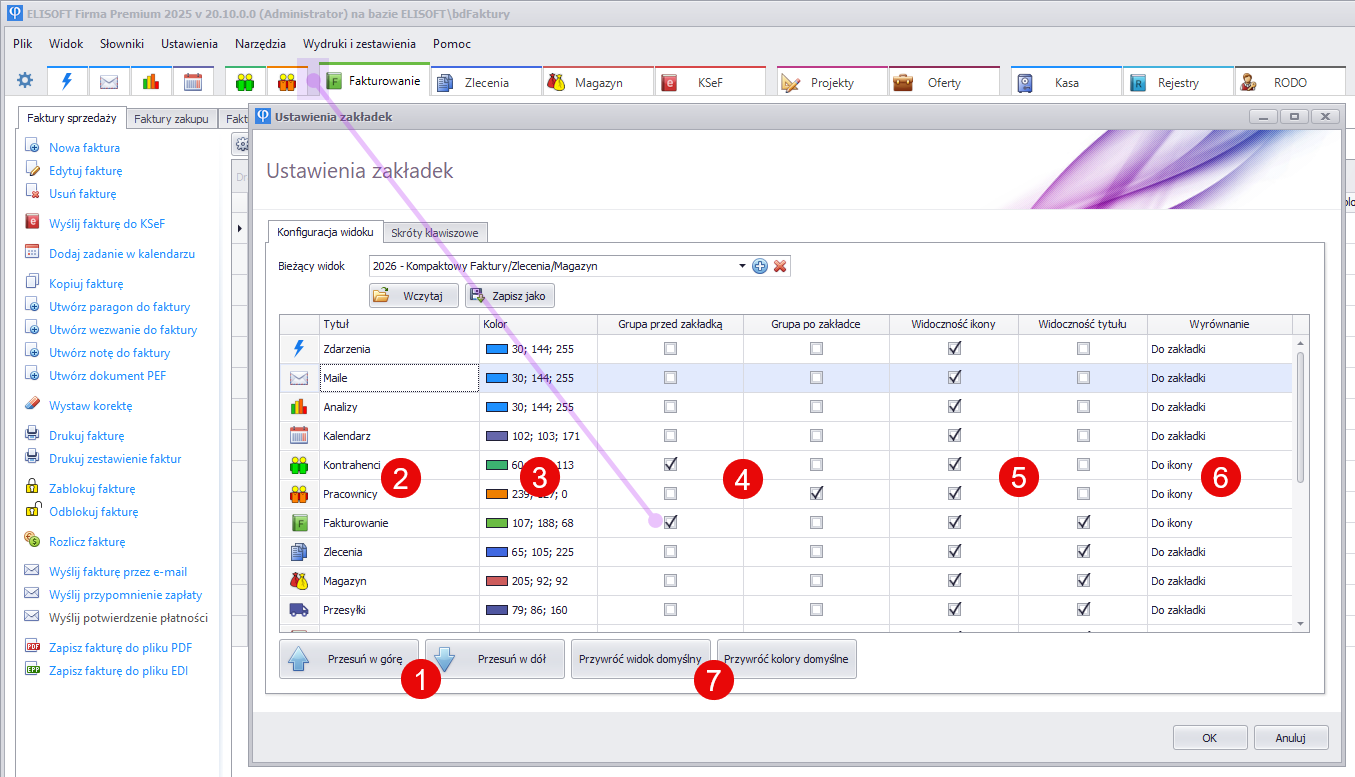Click the green Kontrahenci people toolbar icon

pos(245,82)
